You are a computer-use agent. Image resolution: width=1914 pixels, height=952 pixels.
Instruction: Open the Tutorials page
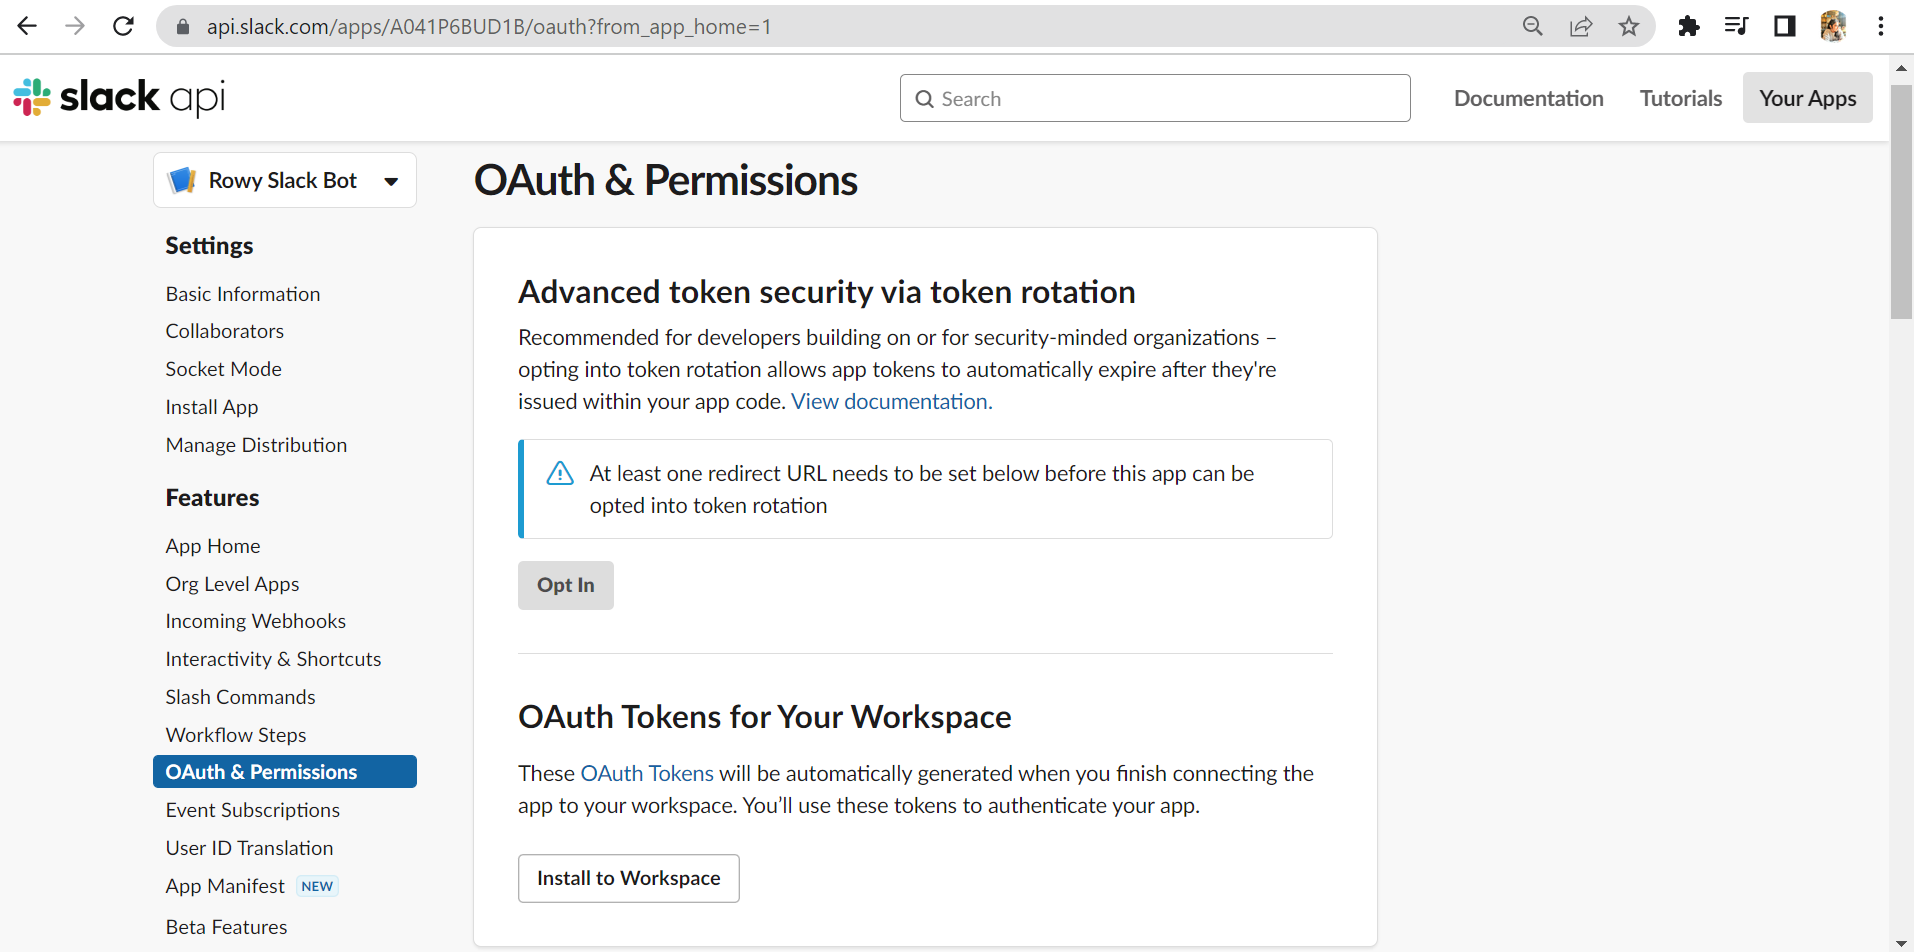point(1680,98)
